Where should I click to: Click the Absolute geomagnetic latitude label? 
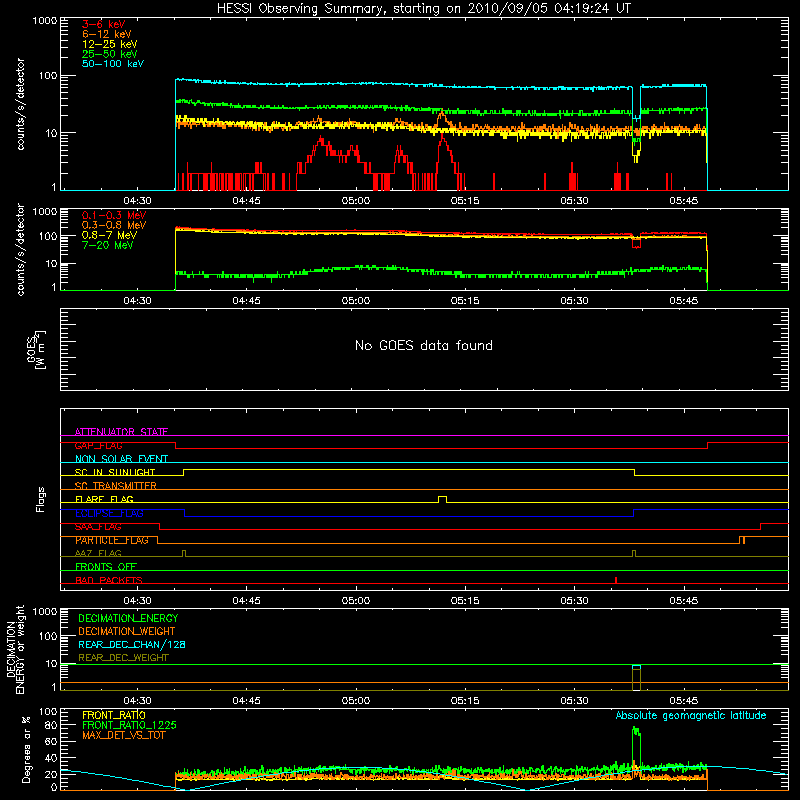pyautogui.click(x=691, y=715)
